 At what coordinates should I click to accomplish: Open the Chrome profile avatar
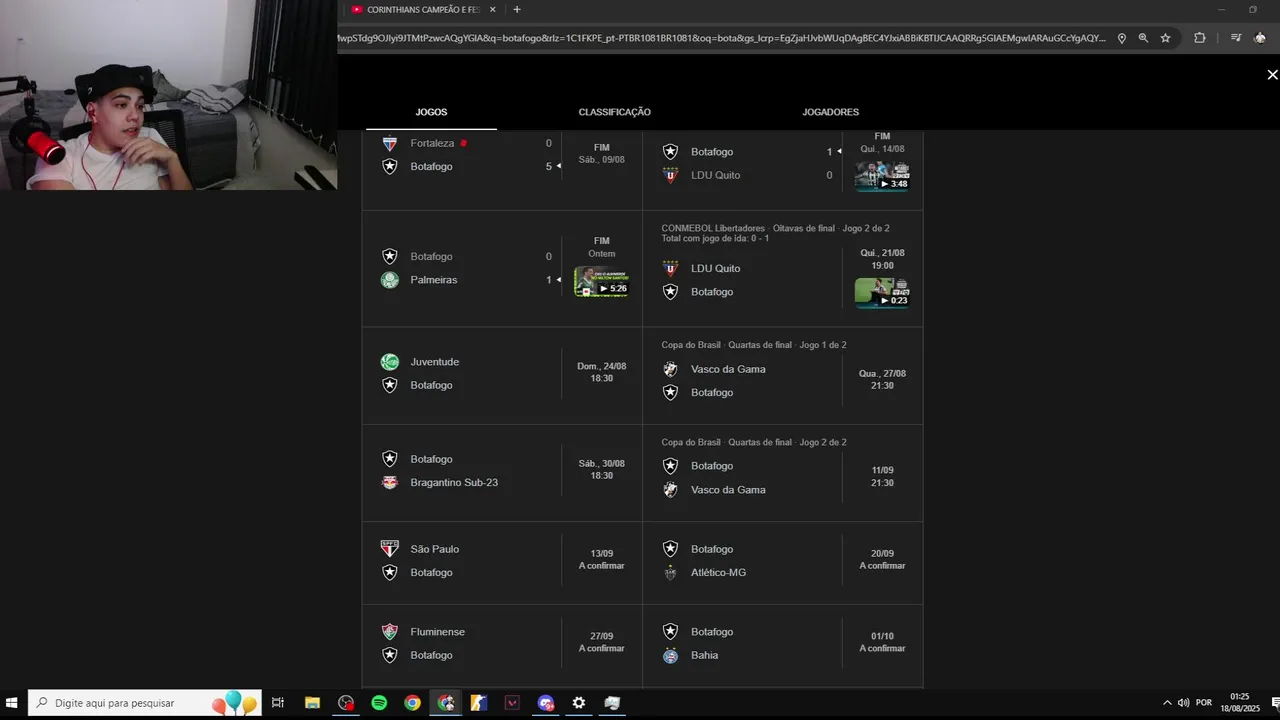pyautogui.click(x=1260, y=38)
